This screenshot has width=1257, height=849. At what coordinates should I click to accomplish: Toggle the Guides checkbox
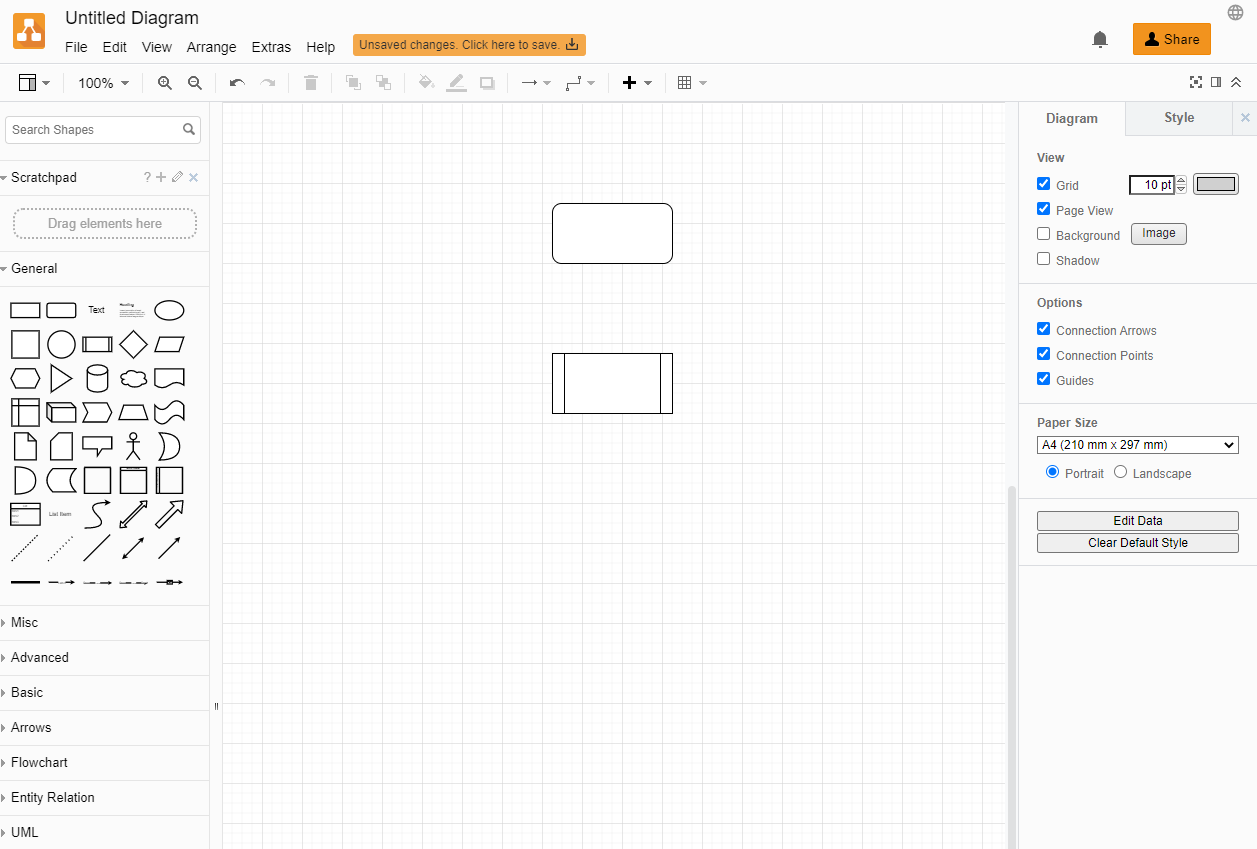[x=1044, y=379]
